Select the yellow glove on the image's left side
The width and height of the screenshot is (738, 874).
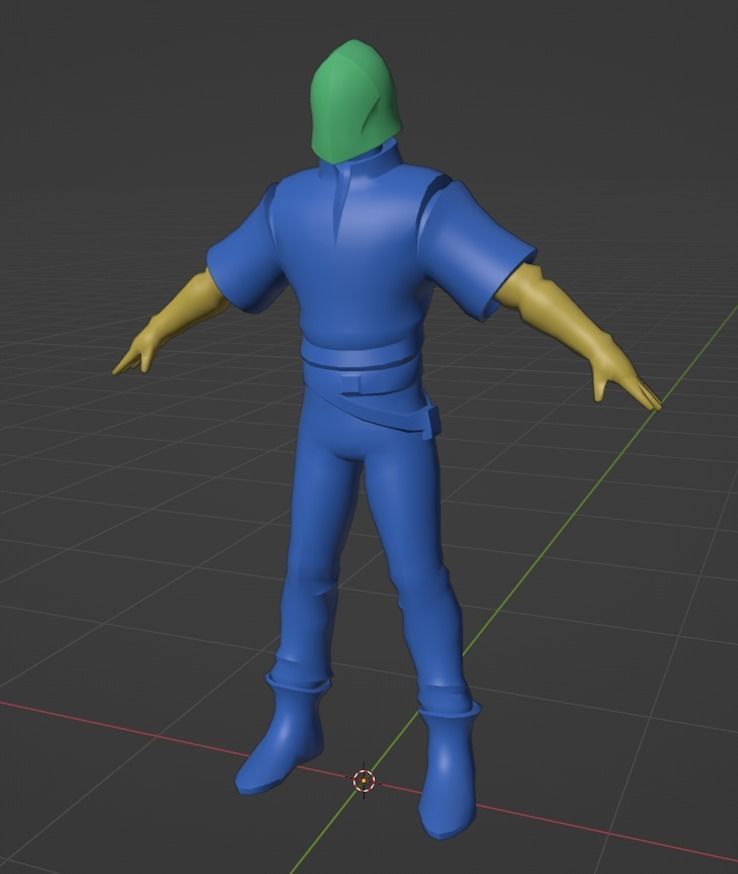click(172, 321)
